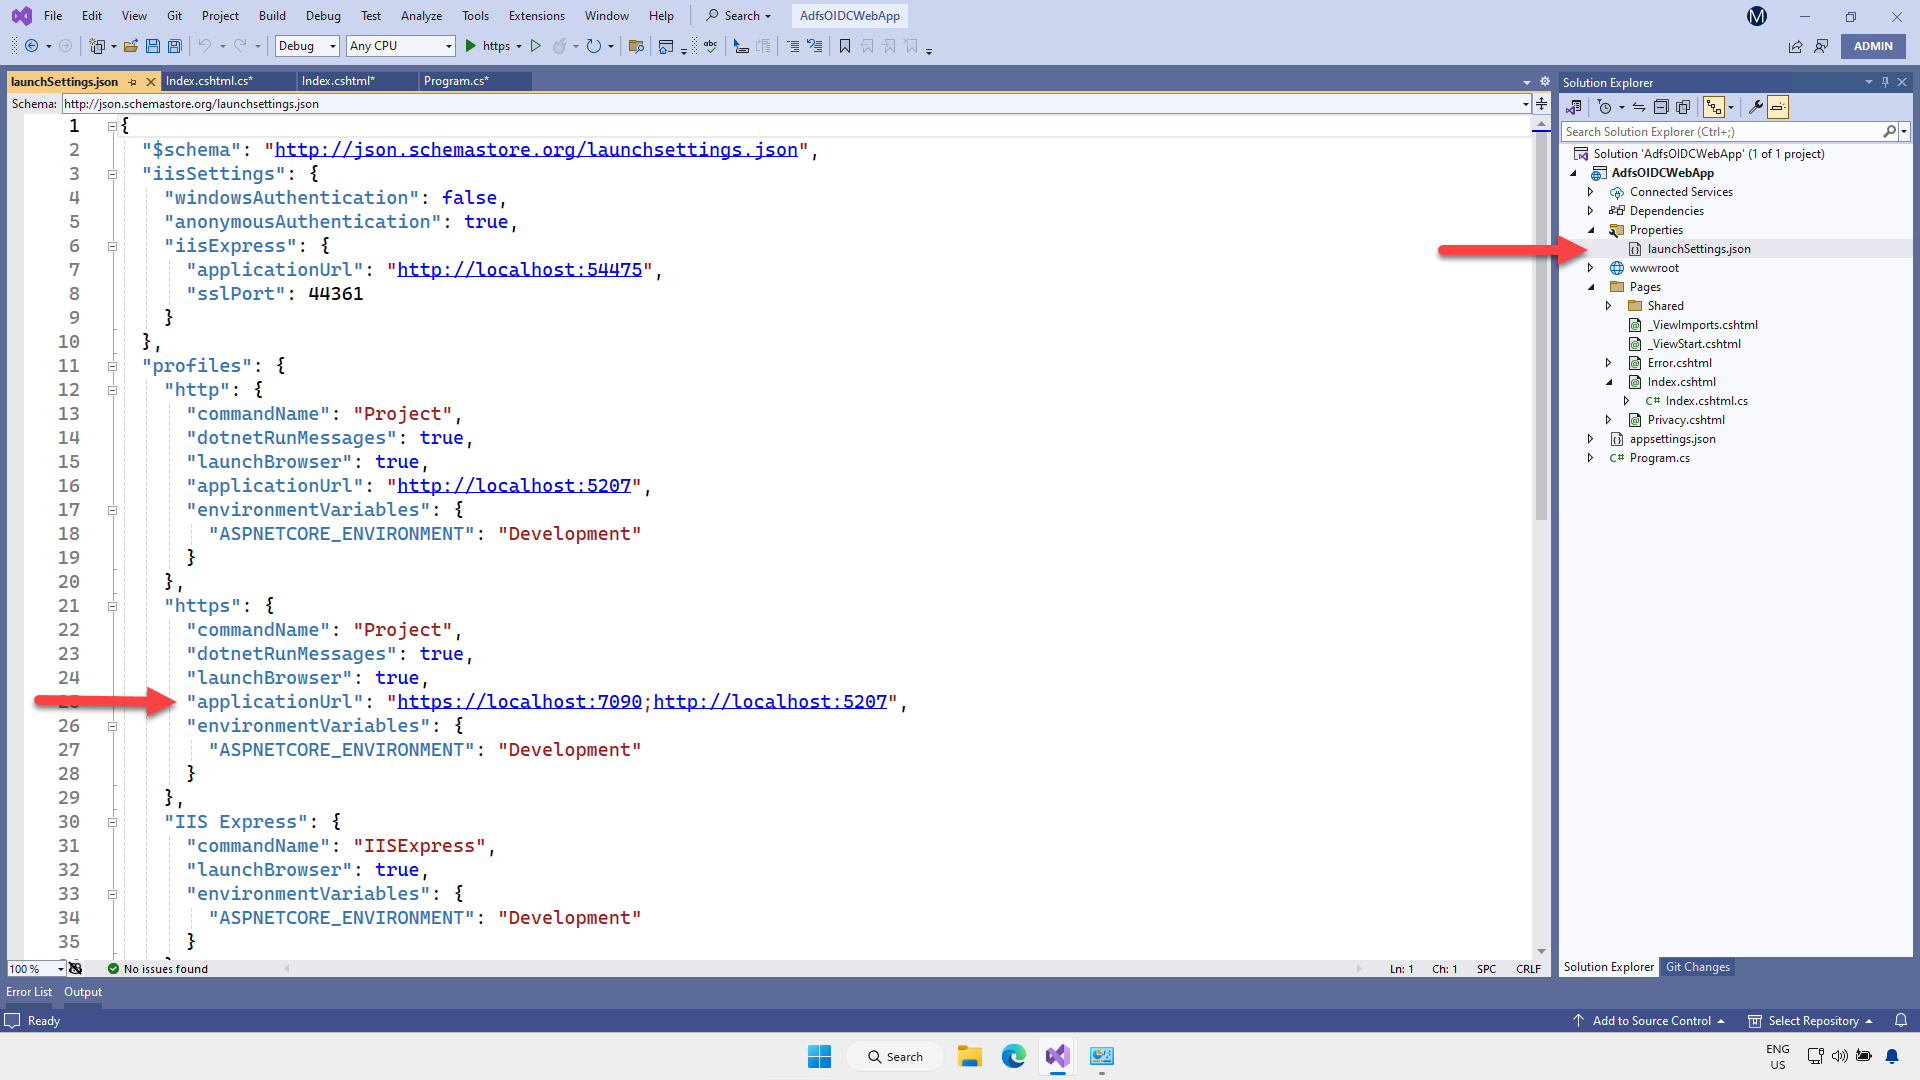Open the Analyze menu
The height and width of the screenshot is (1080, 1920).
[x=421, y=15]
